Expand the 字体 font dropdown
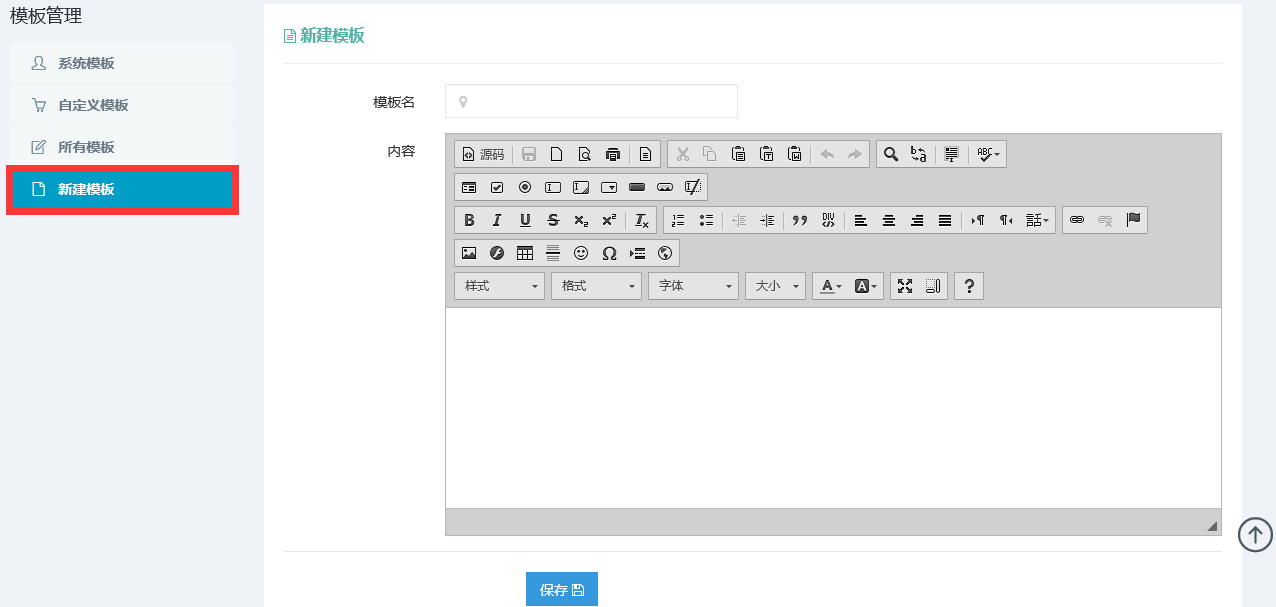Viewport: 1276px width, 607px height. point(693,286)
